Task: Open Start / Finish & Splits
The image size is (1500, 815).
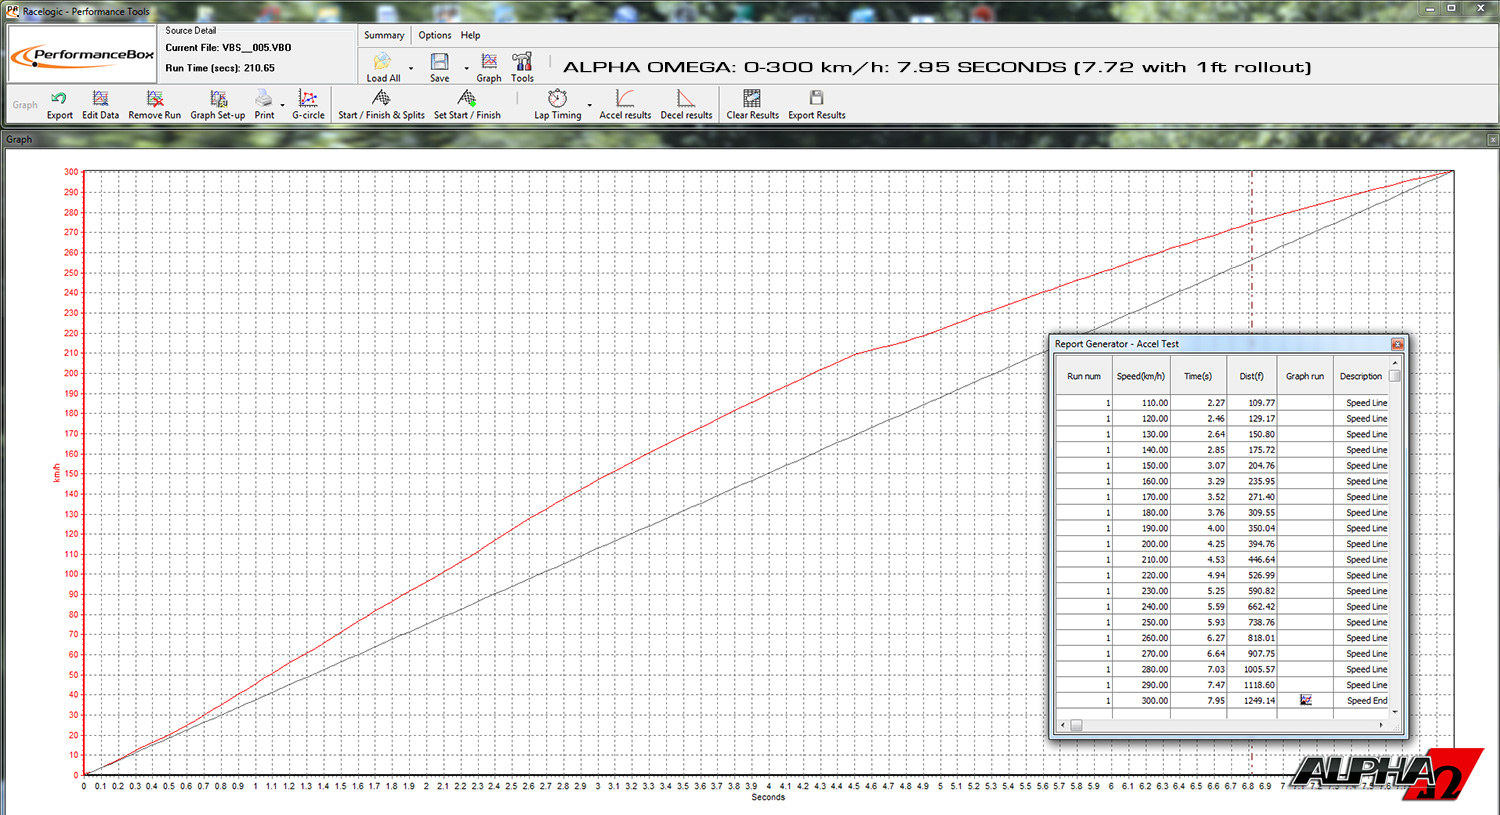Action: tap(381, 98)
